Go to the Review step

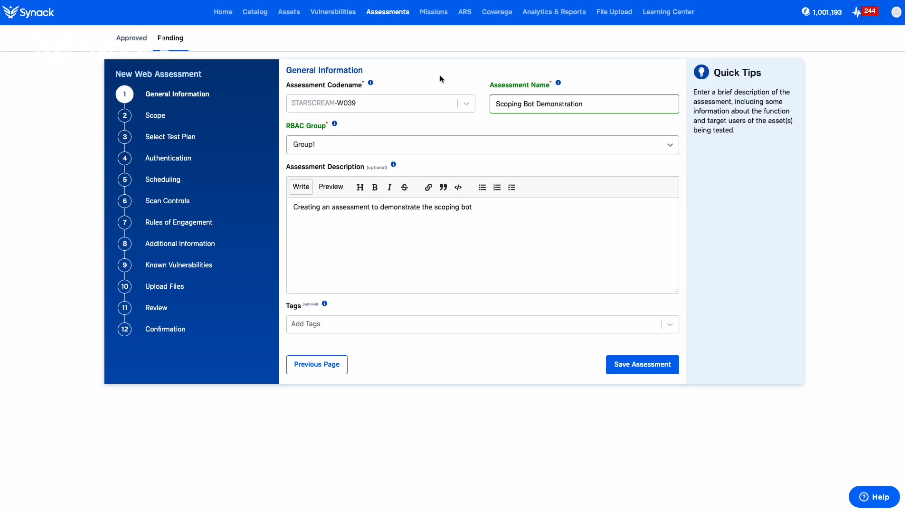(x=156, y=308)
